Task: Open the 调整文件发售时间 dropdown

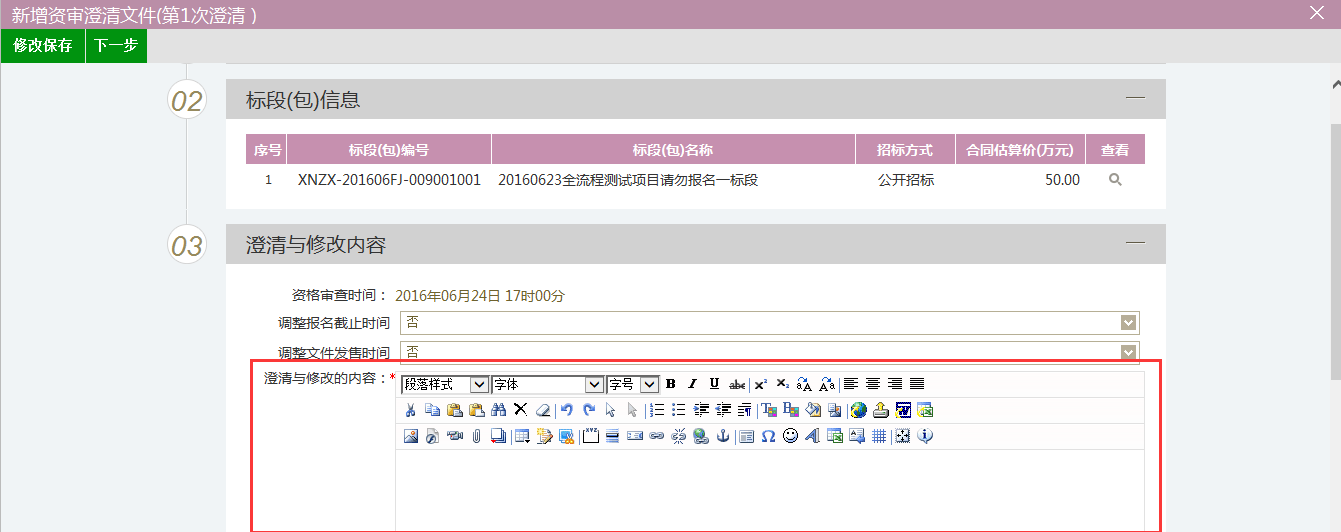Action: click(x=769, y=352)
